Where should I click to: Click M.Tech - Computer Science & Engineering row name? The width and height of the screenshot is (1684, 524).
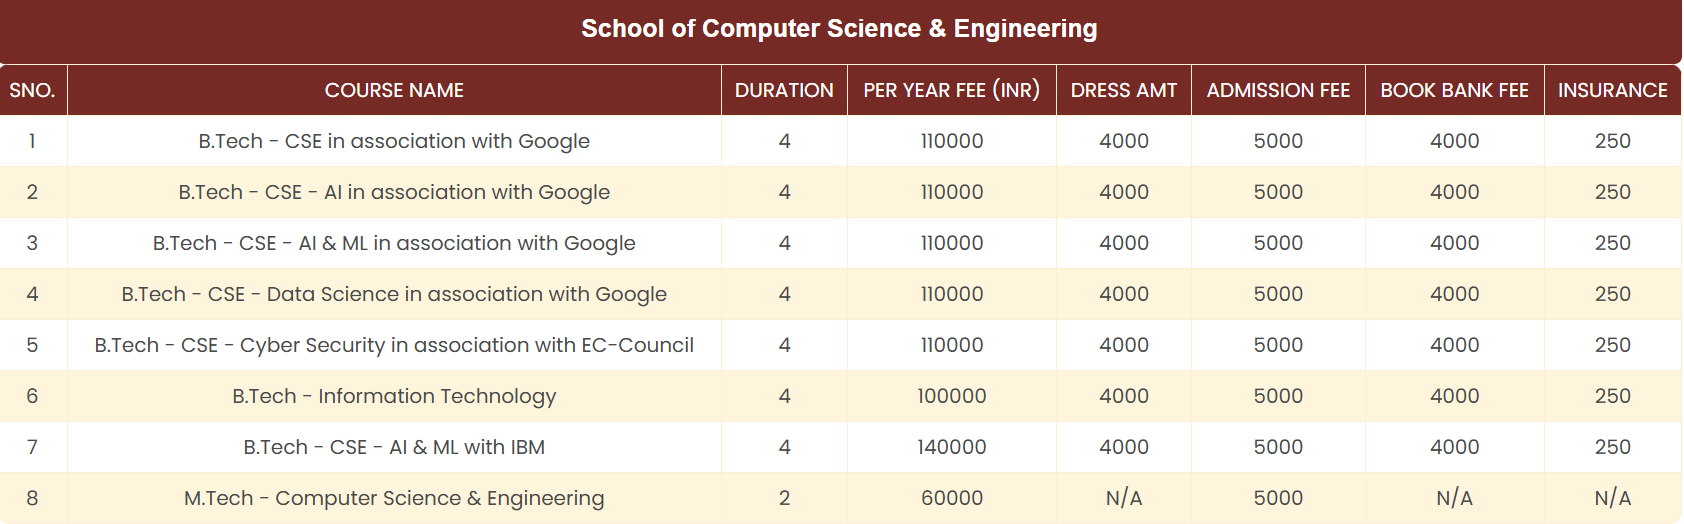(x=394, y=498)
